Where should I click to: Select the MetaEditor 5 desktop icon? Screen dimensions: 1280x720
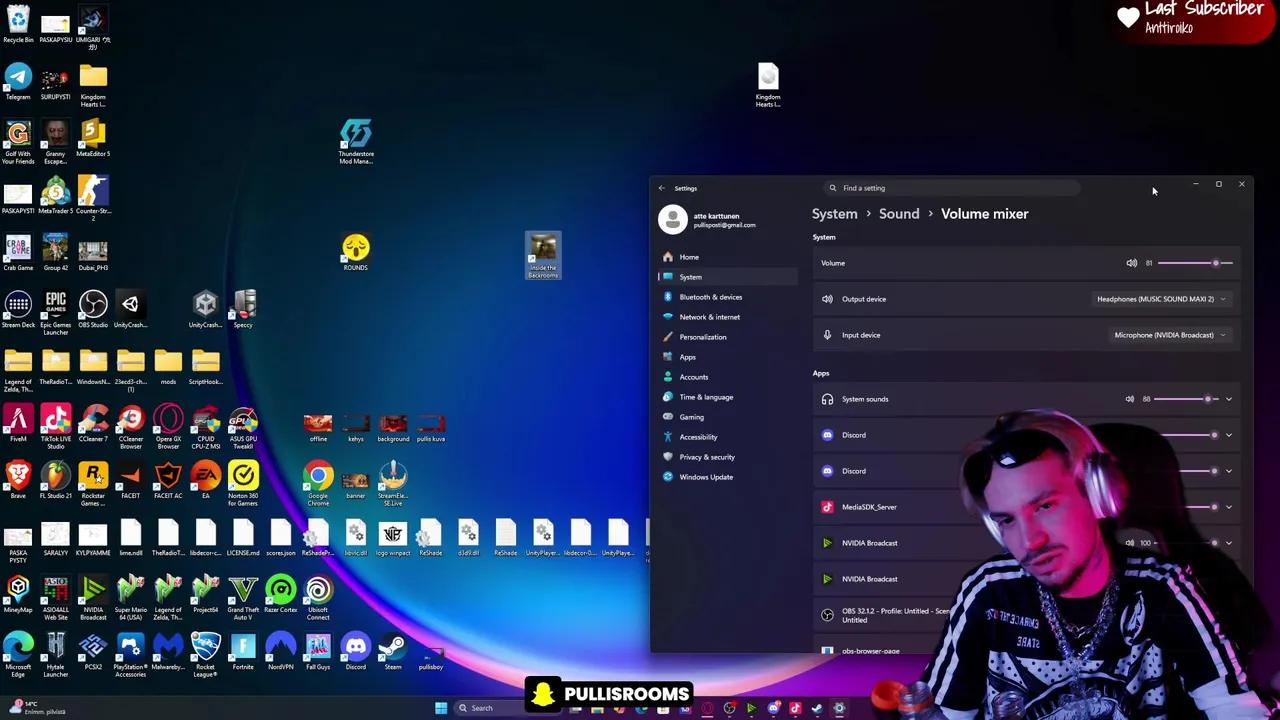pyautogui.click(x=93, y=139)
